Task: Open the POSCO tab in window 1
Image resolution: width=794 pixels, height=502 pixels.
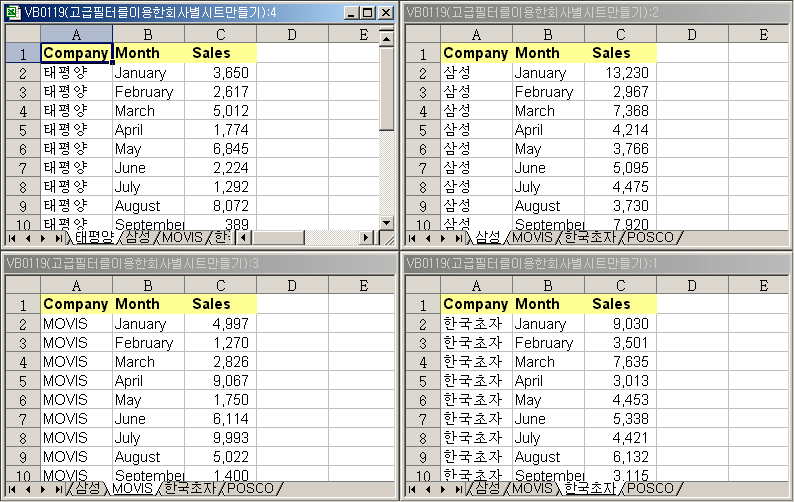Action: (x=651, y=489)
